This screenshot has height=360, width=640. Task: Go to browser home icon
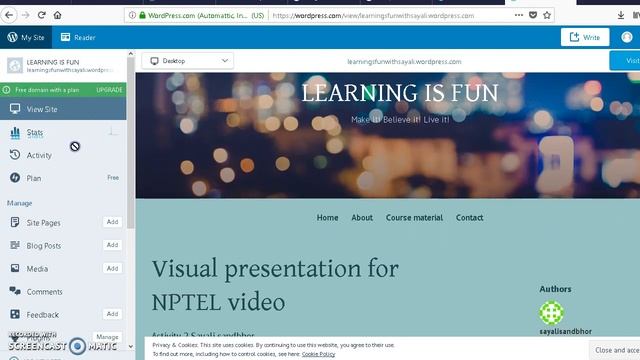click(x=57, y=16)
